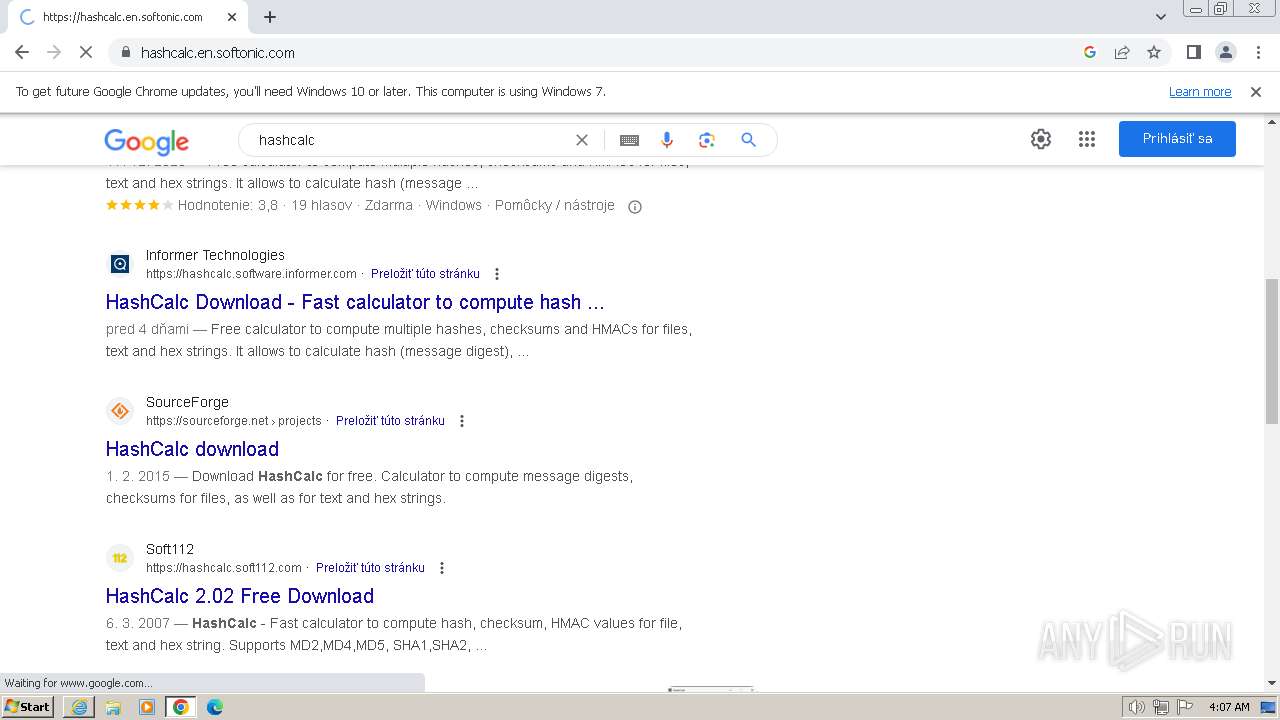Share this page from the address bar
1280x720 pixels.
pyautogui.click(x=1122, y=52)
